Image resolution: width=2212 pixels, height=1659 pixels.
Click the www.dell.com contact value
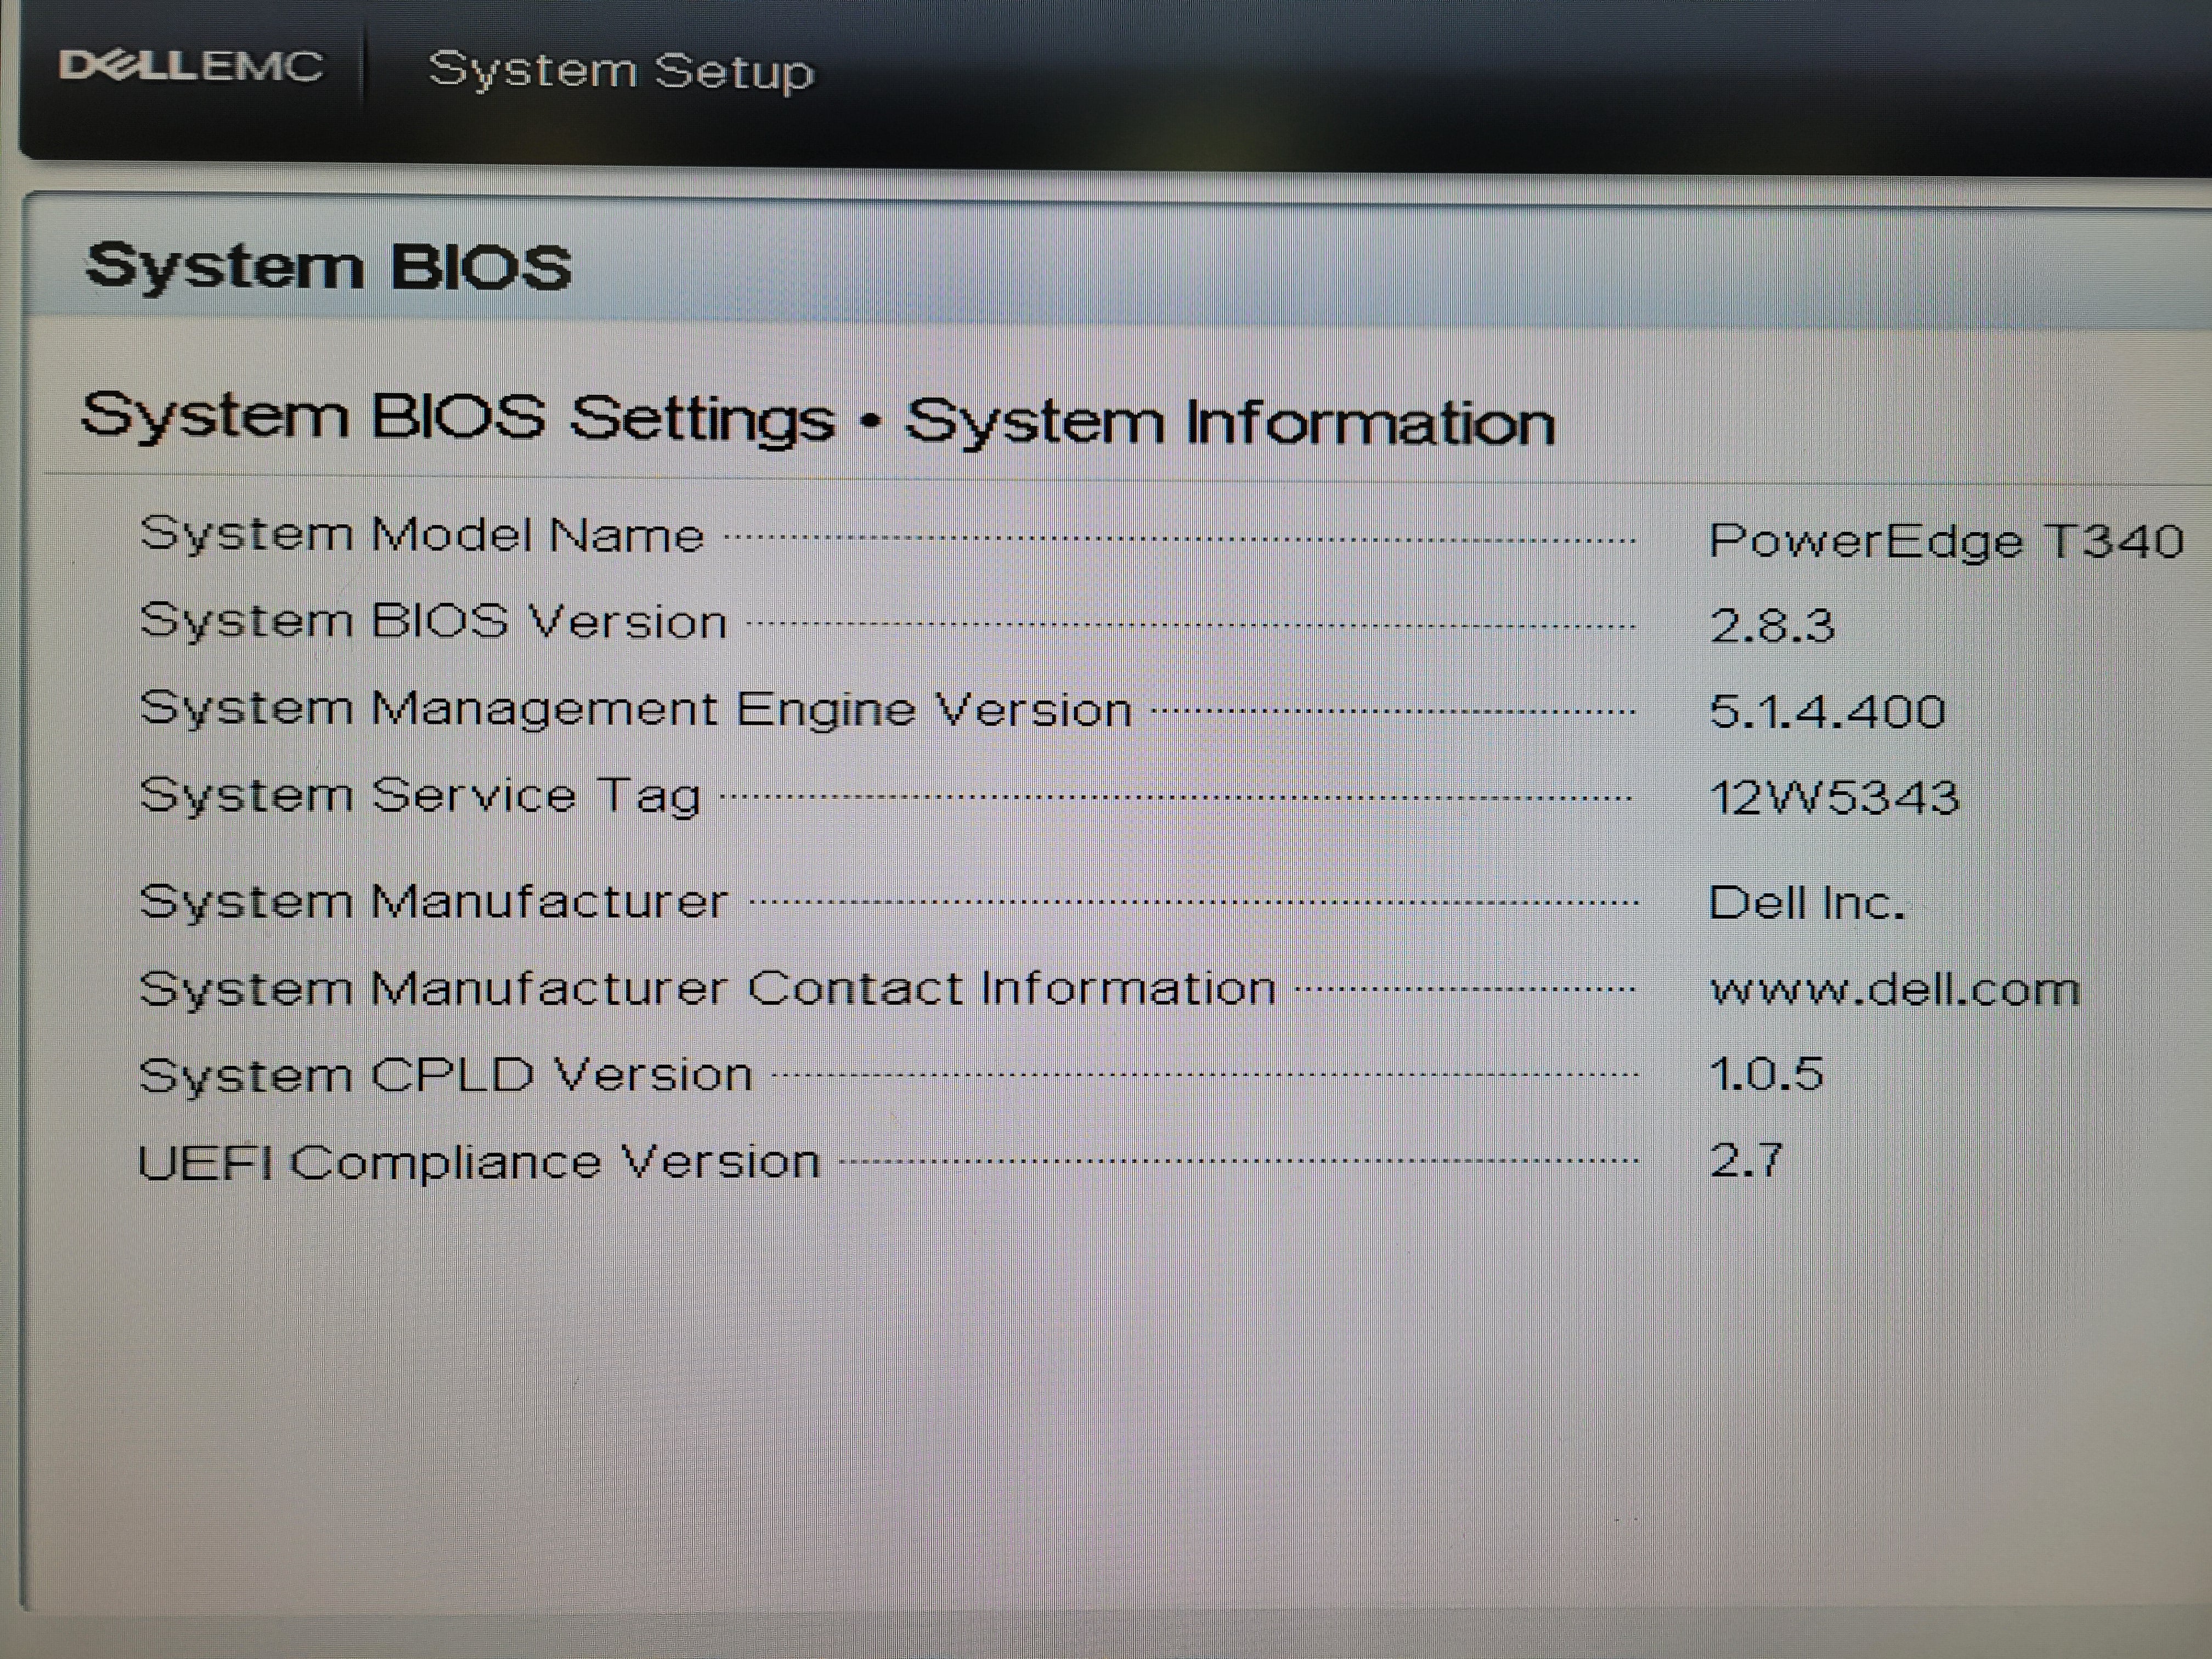tap(1895, 990)
